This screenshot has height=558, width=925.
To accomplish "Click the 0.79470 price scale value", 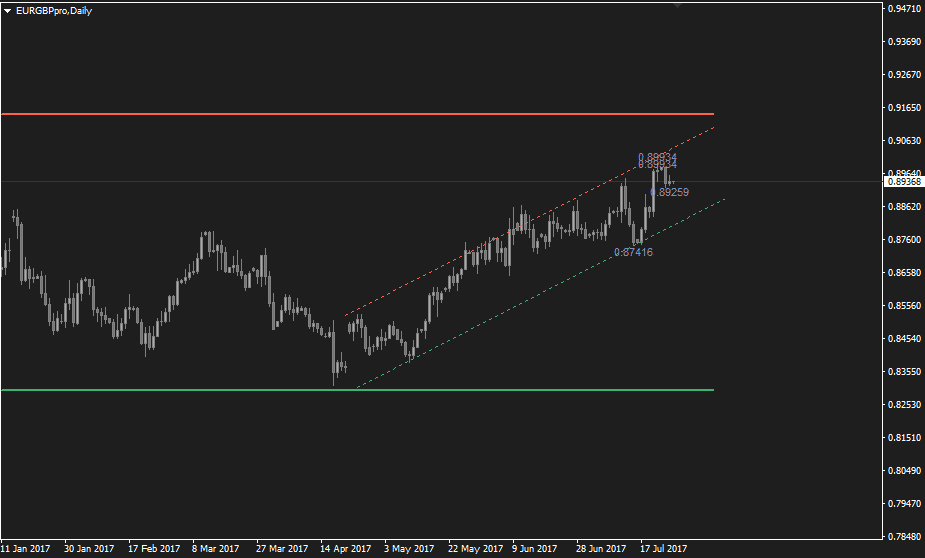I will click(x=904, y=504).
